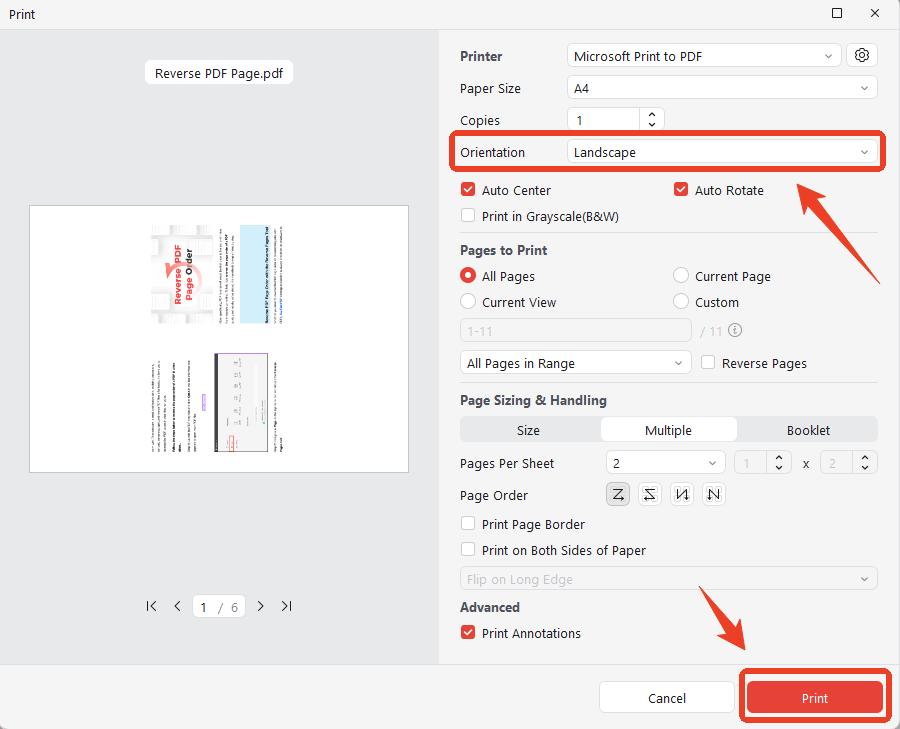
Task: Open the Printer dropdown
Action: point(704,56)
